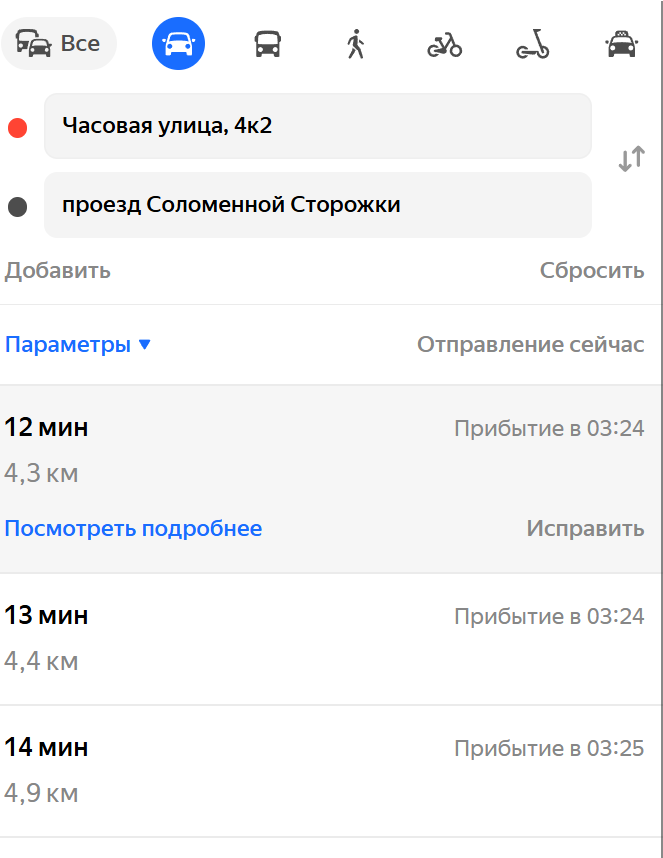
Task: Open the 'Отправление сейчас' departure time selector
Action: pos(530,345)
